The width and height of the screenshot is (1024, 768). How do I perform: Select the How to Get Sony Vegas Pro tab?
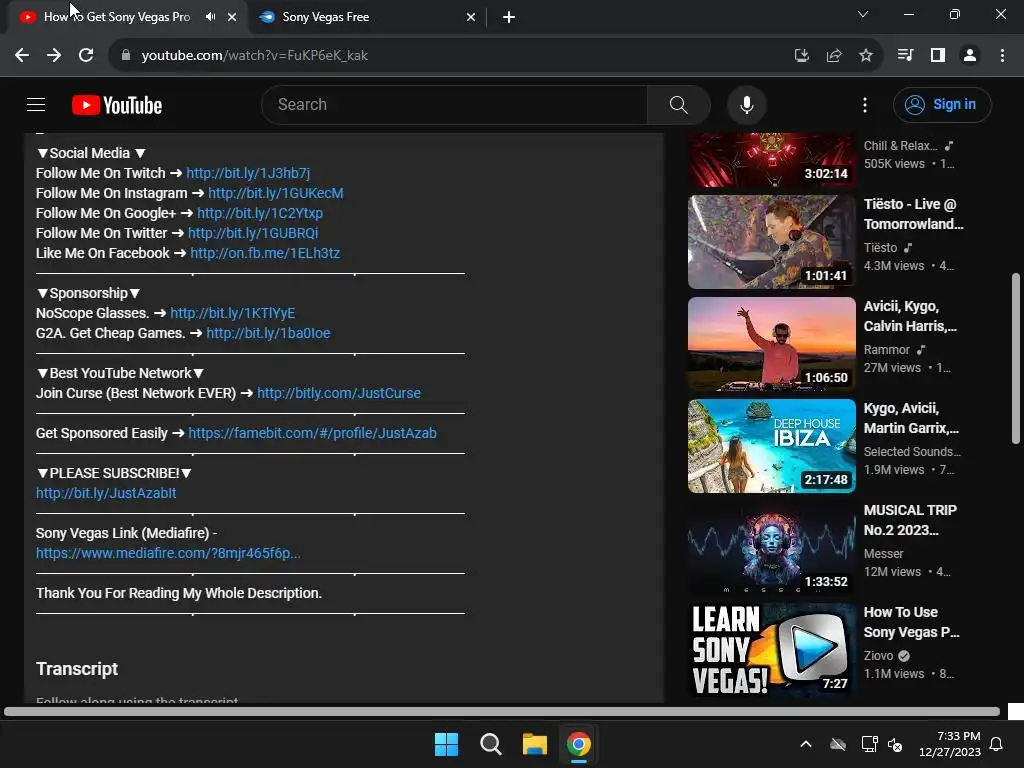pyautogui.click(x=118, y=17)
